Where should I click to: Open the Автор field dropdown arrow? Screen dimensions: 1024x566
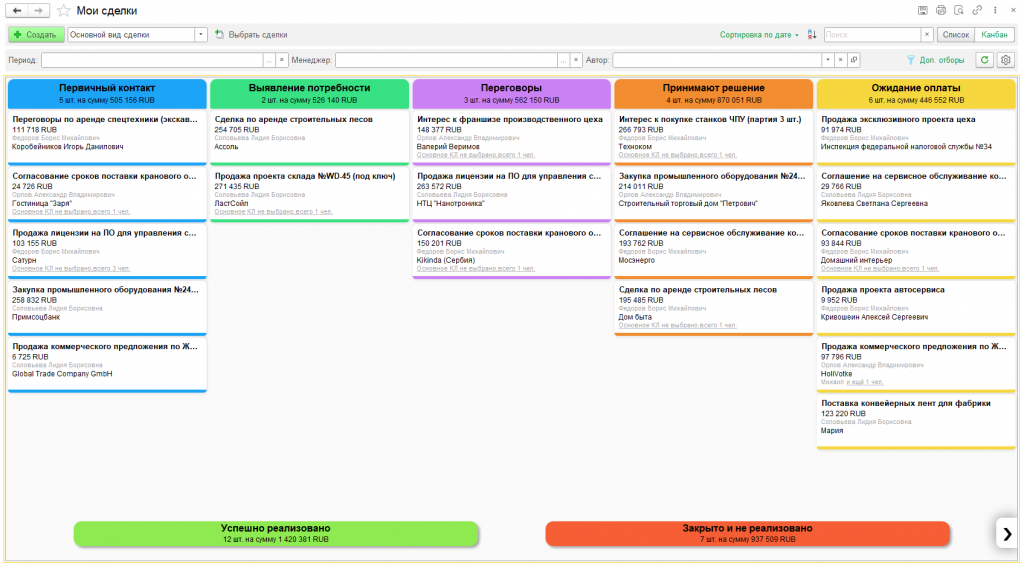coord(829,60)
